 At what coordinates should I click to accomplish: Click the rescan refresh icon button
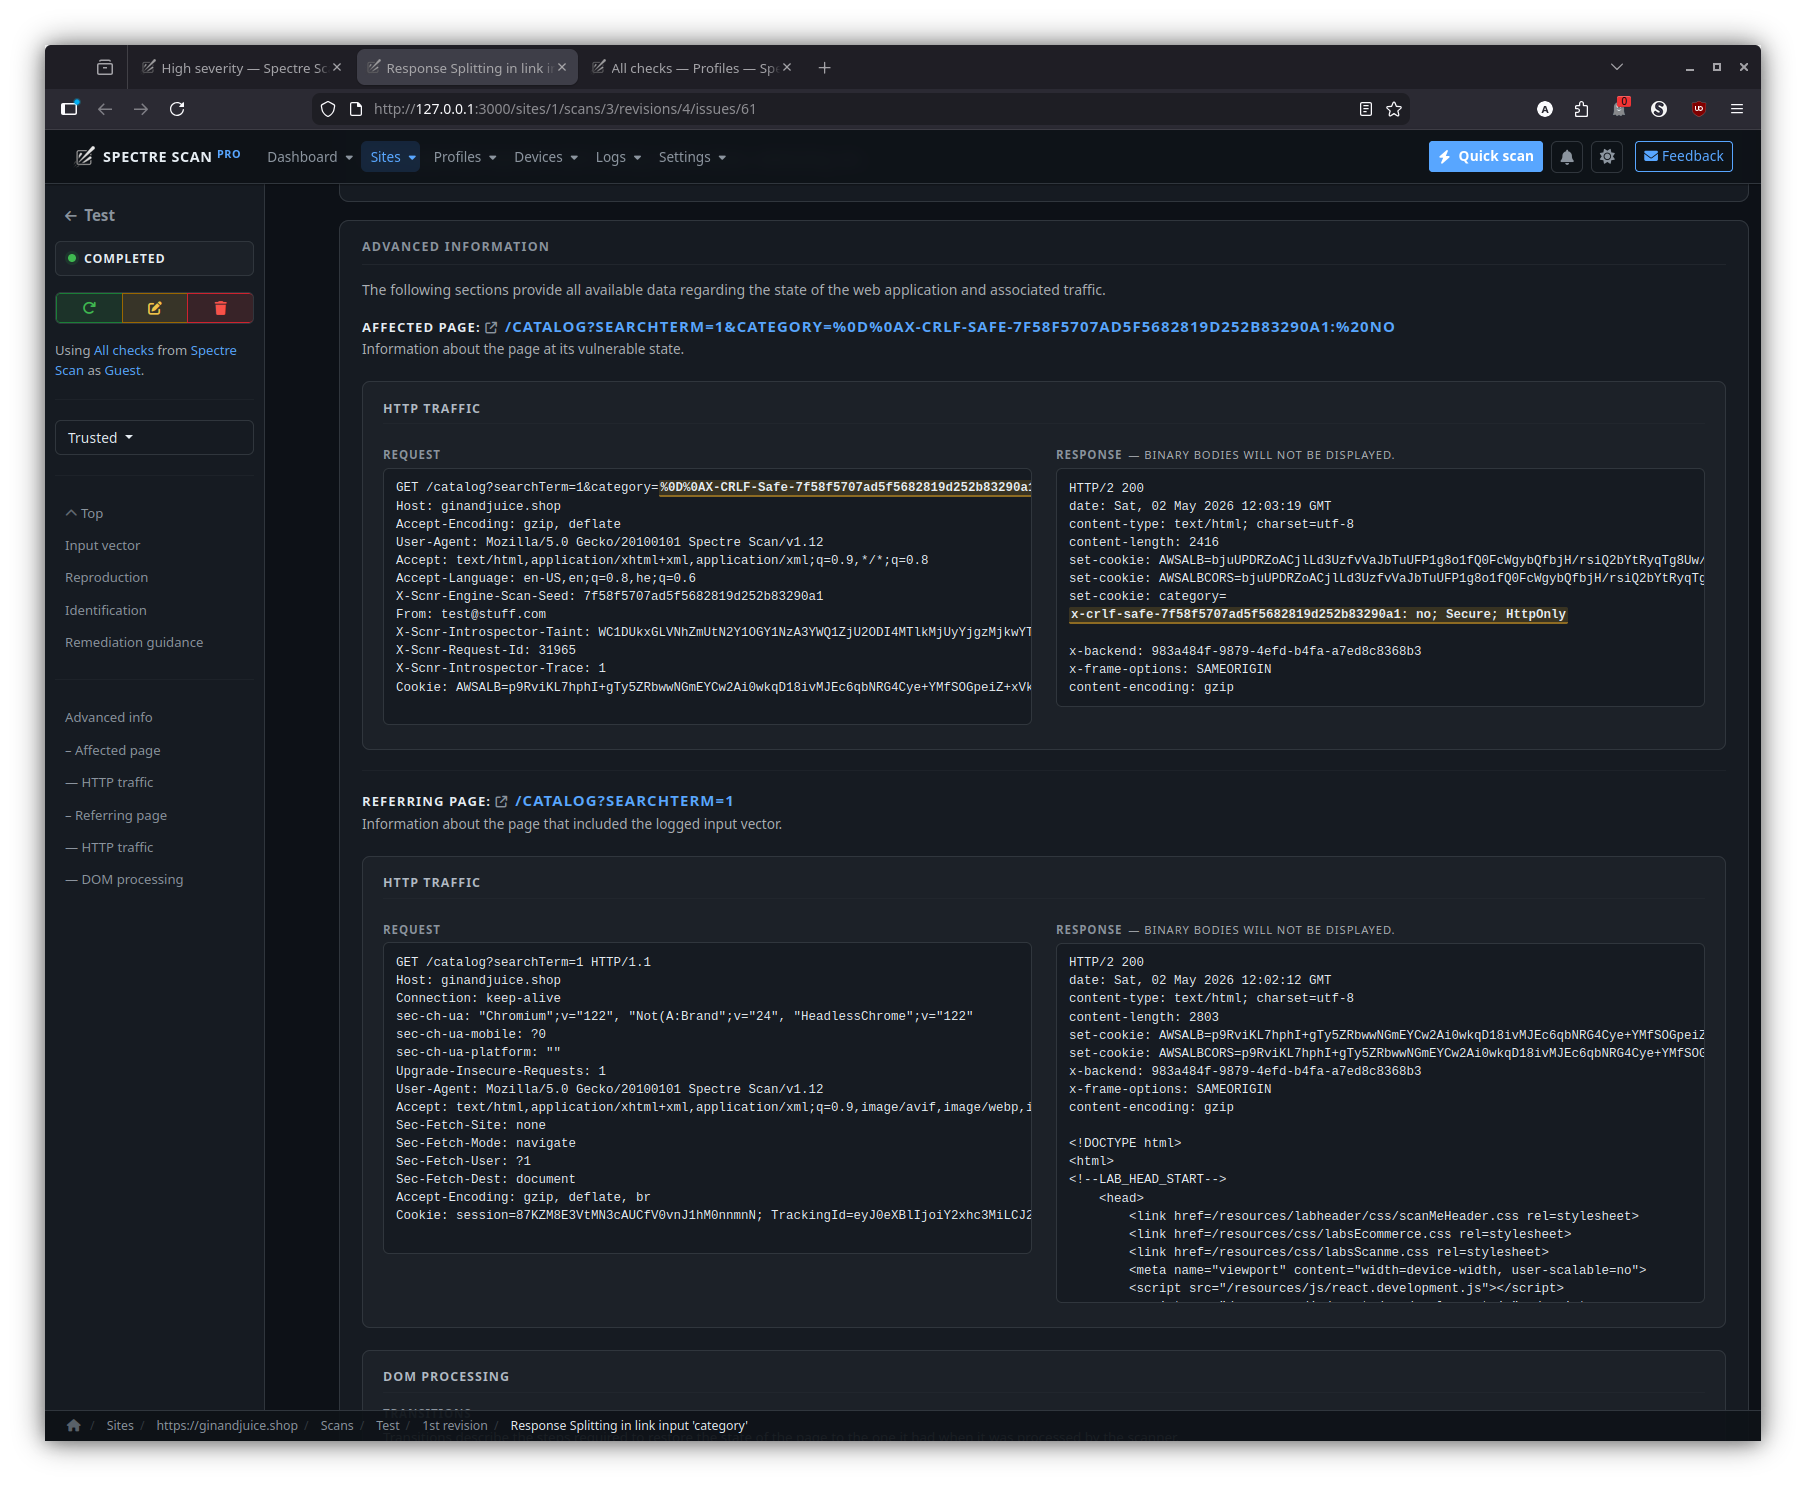[x=89, y=308]
